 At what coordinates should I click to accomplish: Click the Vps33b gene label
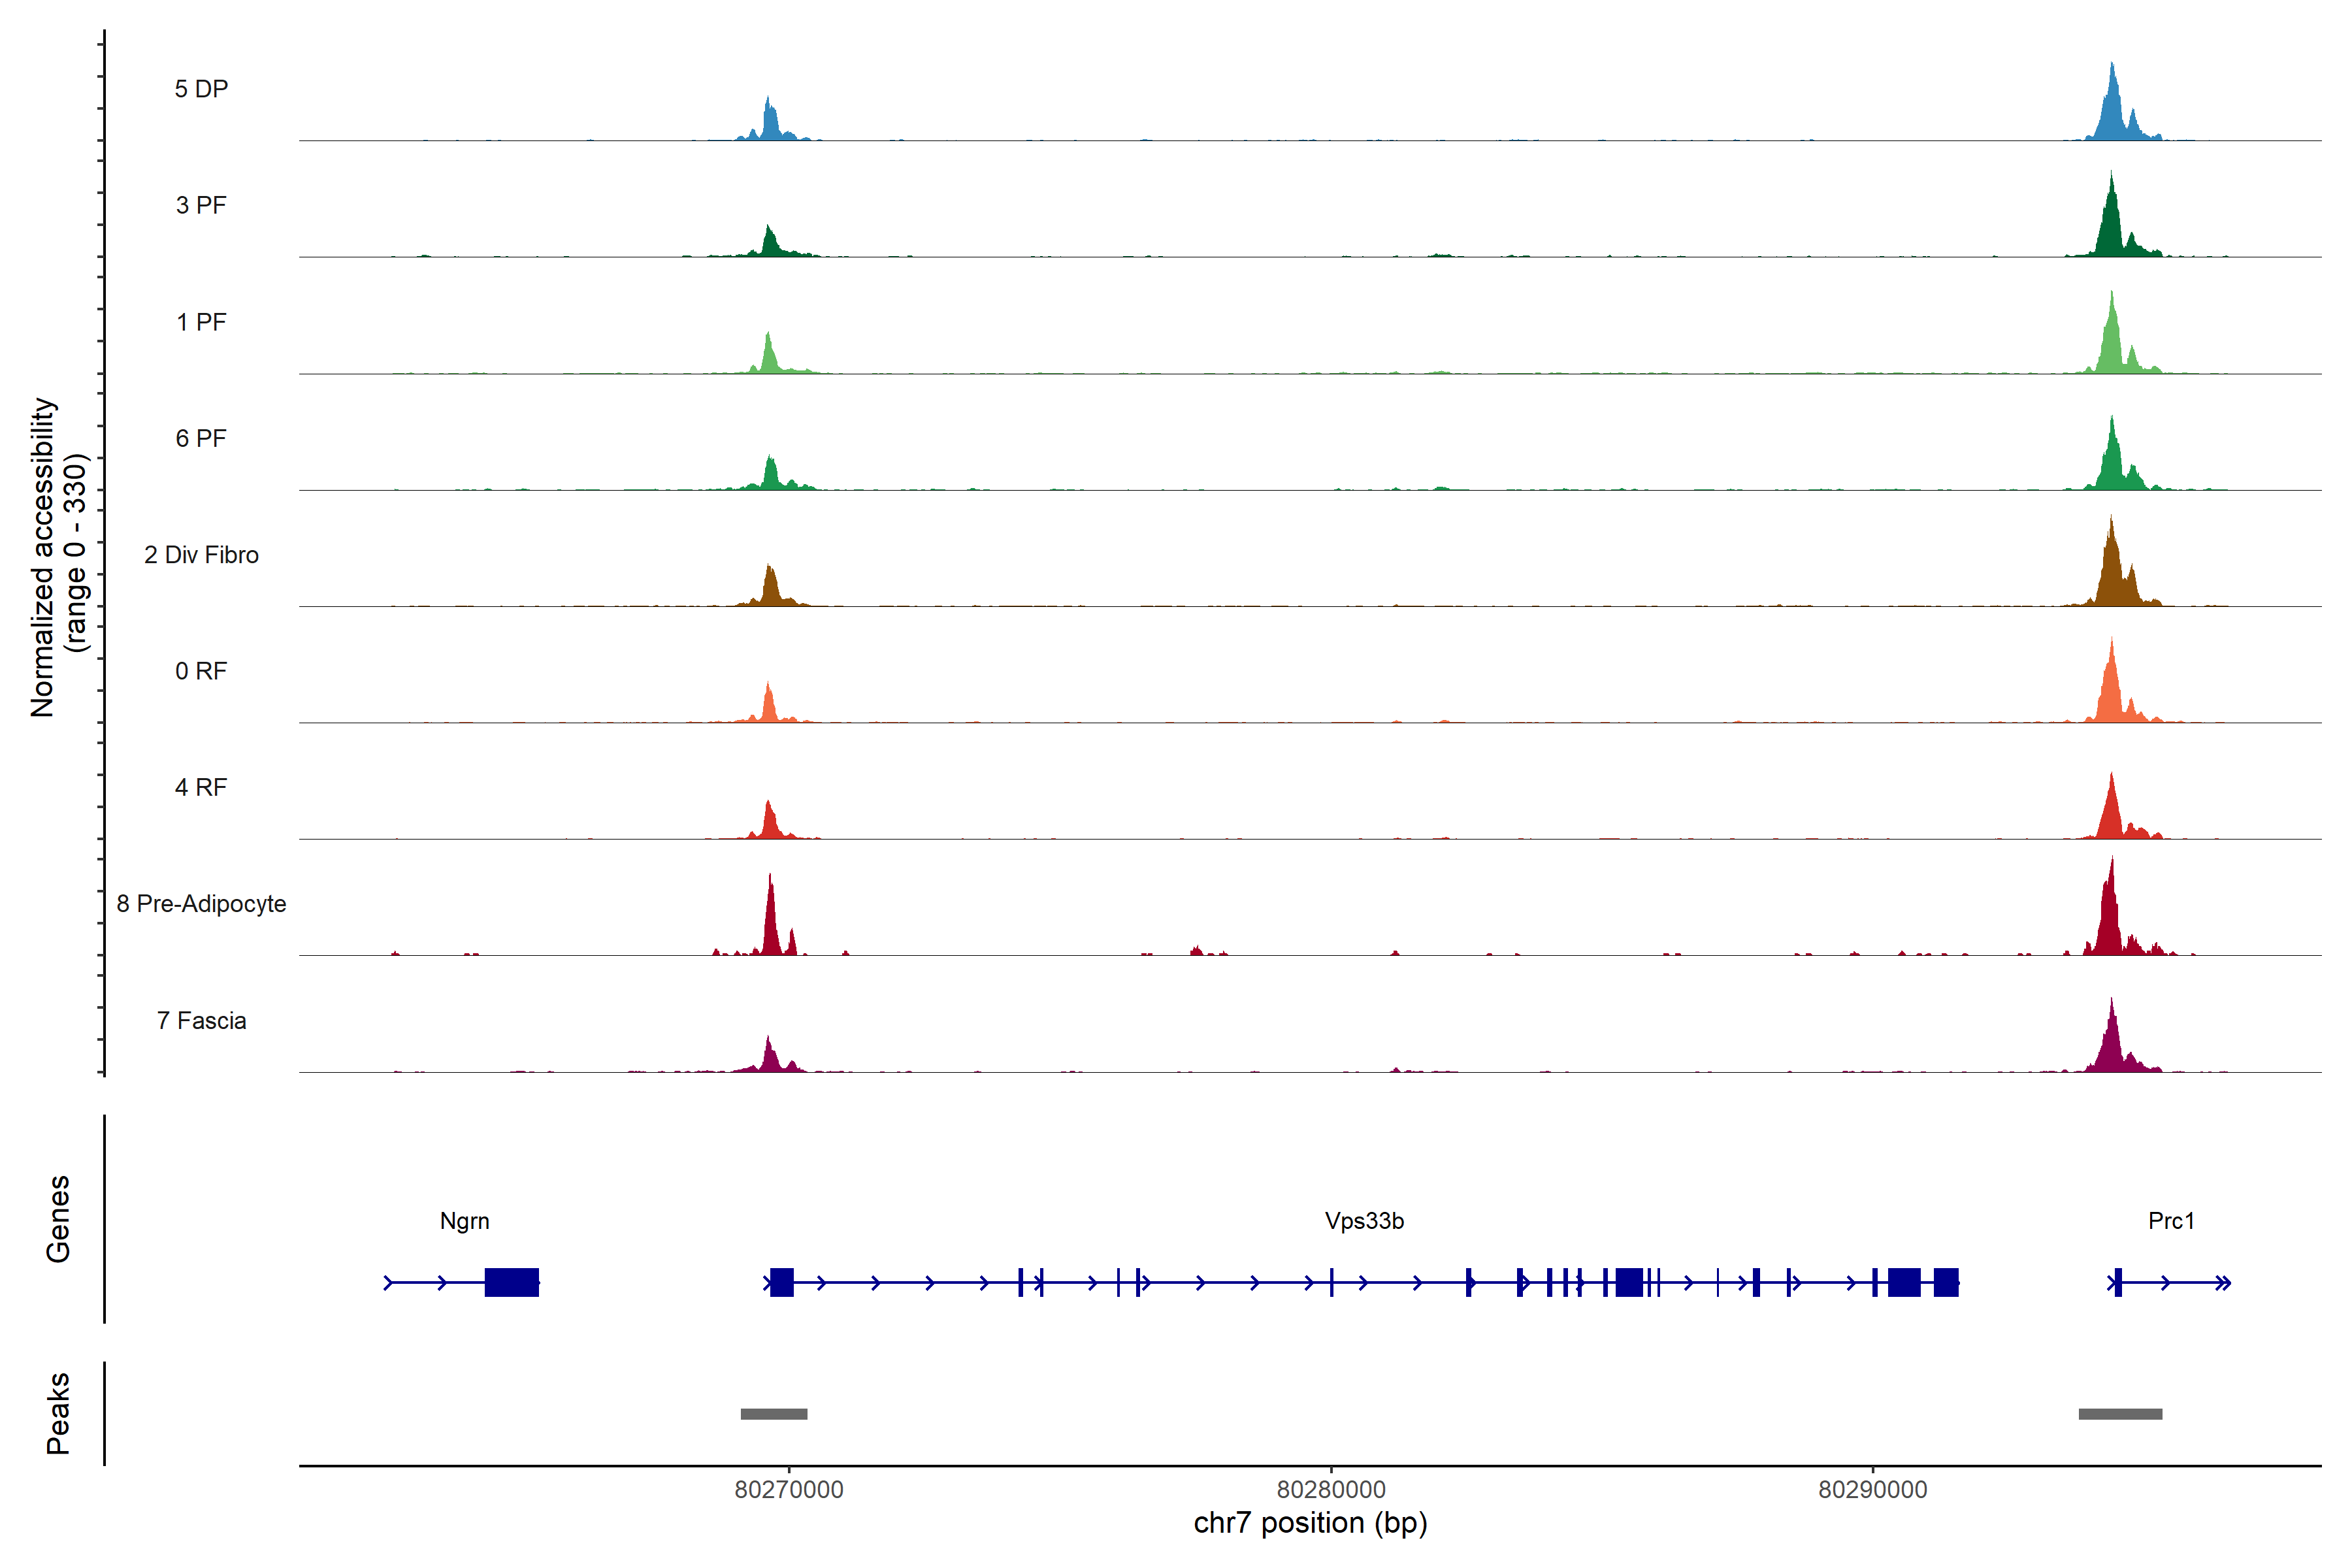(x=1364, y=1221)
